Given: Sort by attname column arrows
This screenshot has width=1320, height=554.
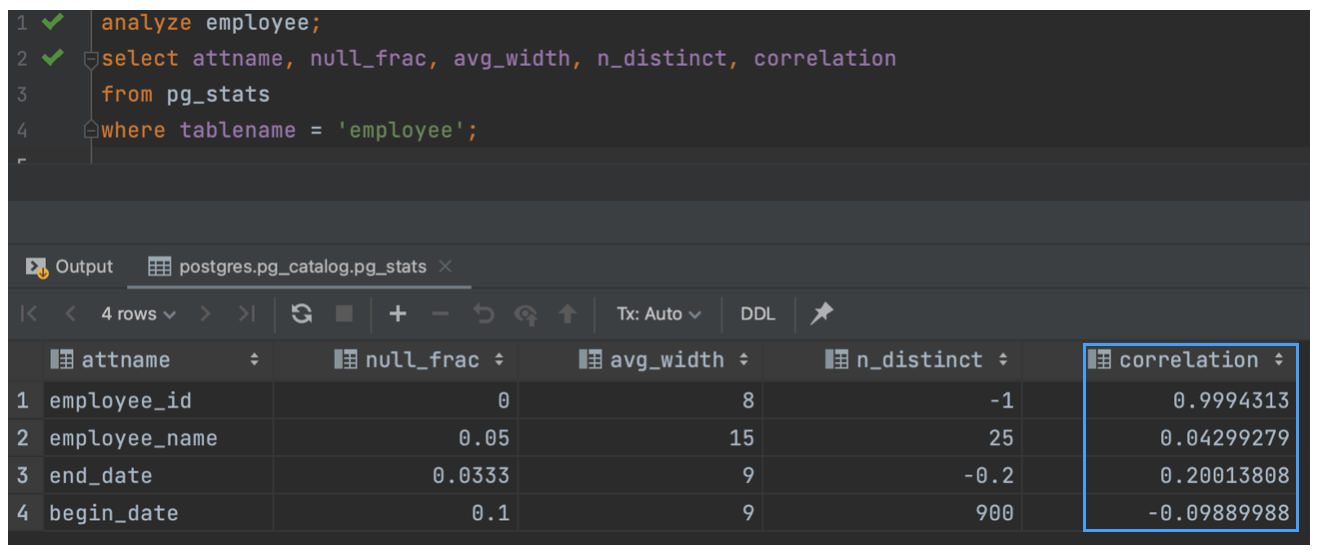Looking at the screenshot, I should (254, 360).
